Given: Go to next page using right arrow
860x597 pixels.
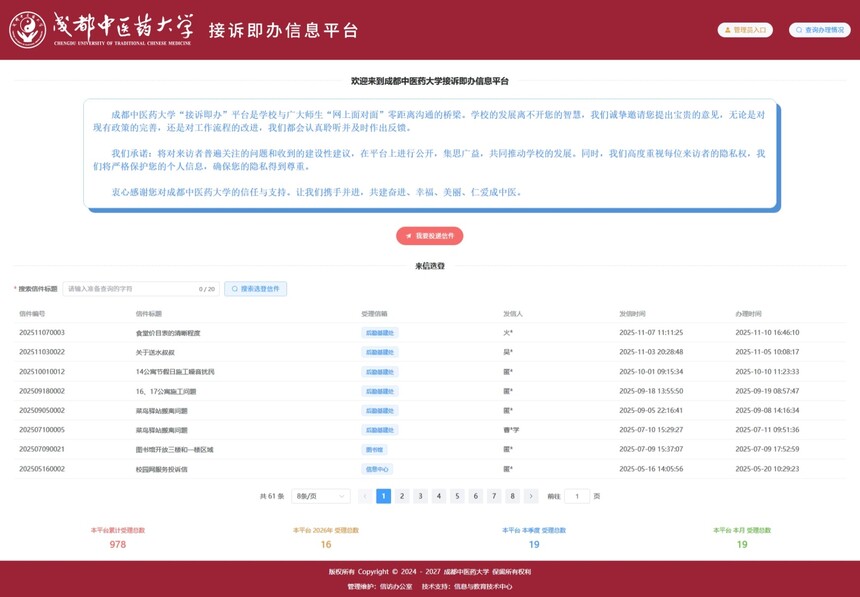Looking at the screenshot, I should click(530, 496).
